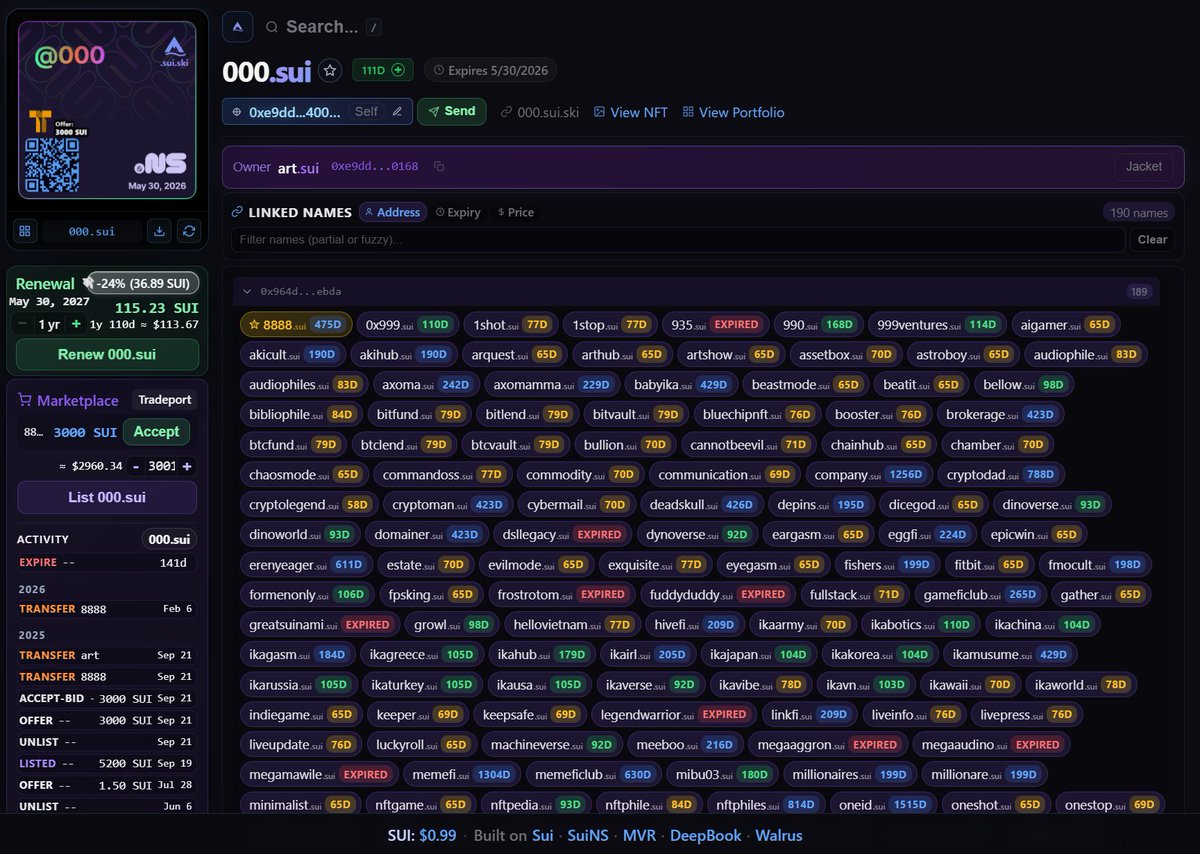Open the QR grid icon under the NFT card
The image size is (1200, 854).
(x=25, y=231)
